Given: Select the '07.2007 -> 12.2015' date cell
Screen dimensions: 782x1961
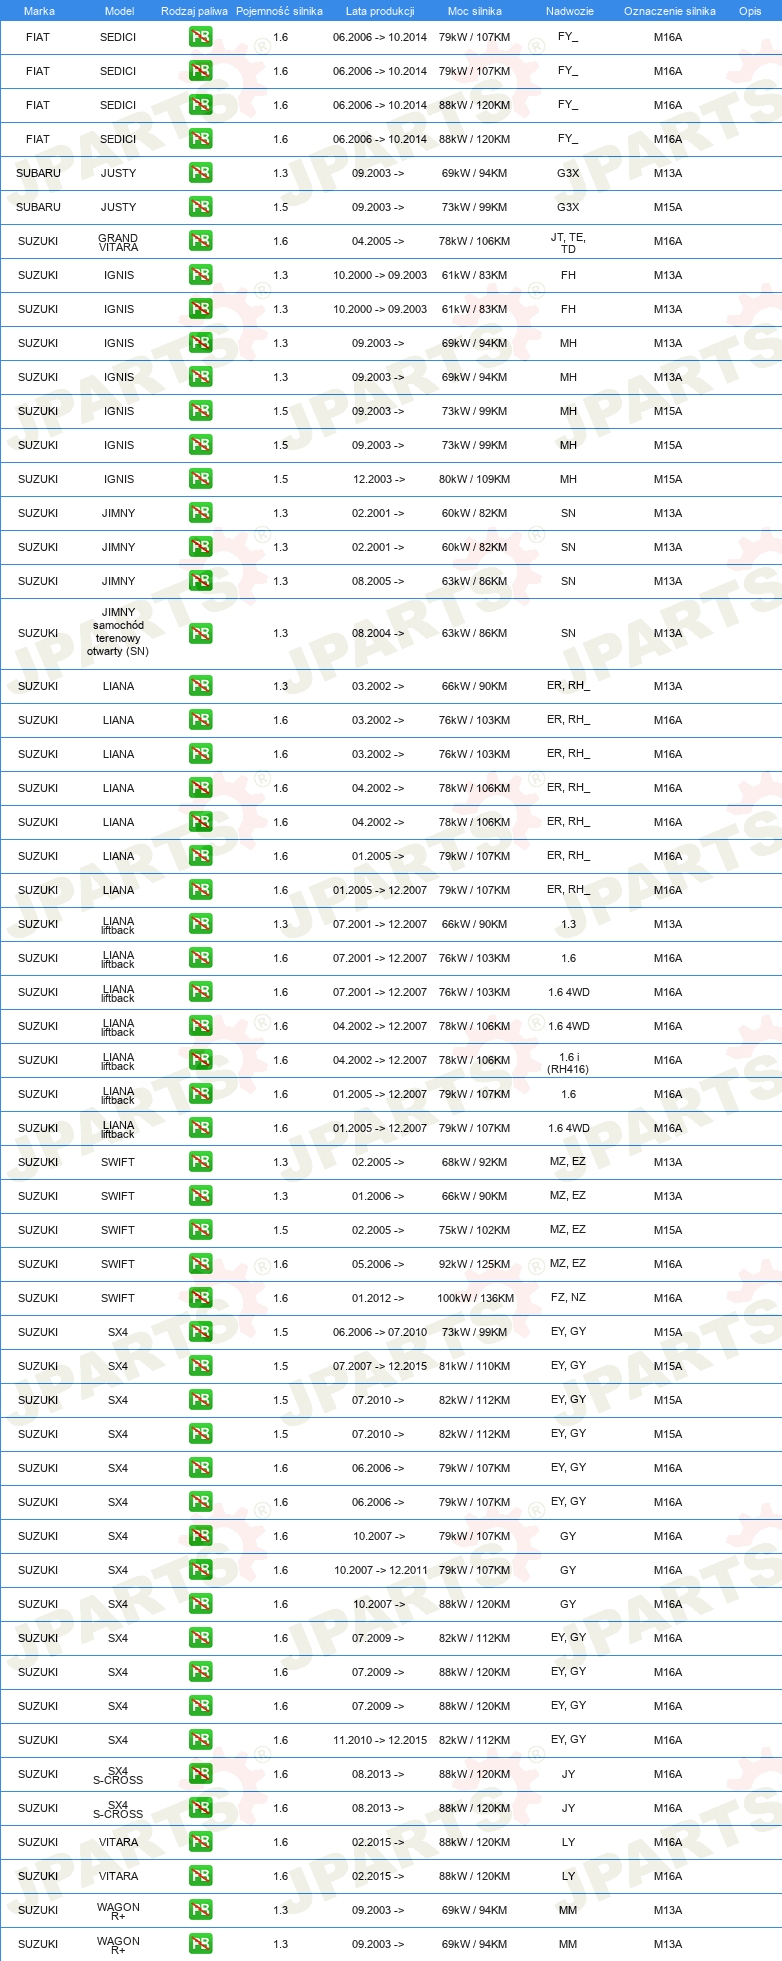Looking at the screenshot, I should click(x=380, y=1366).
